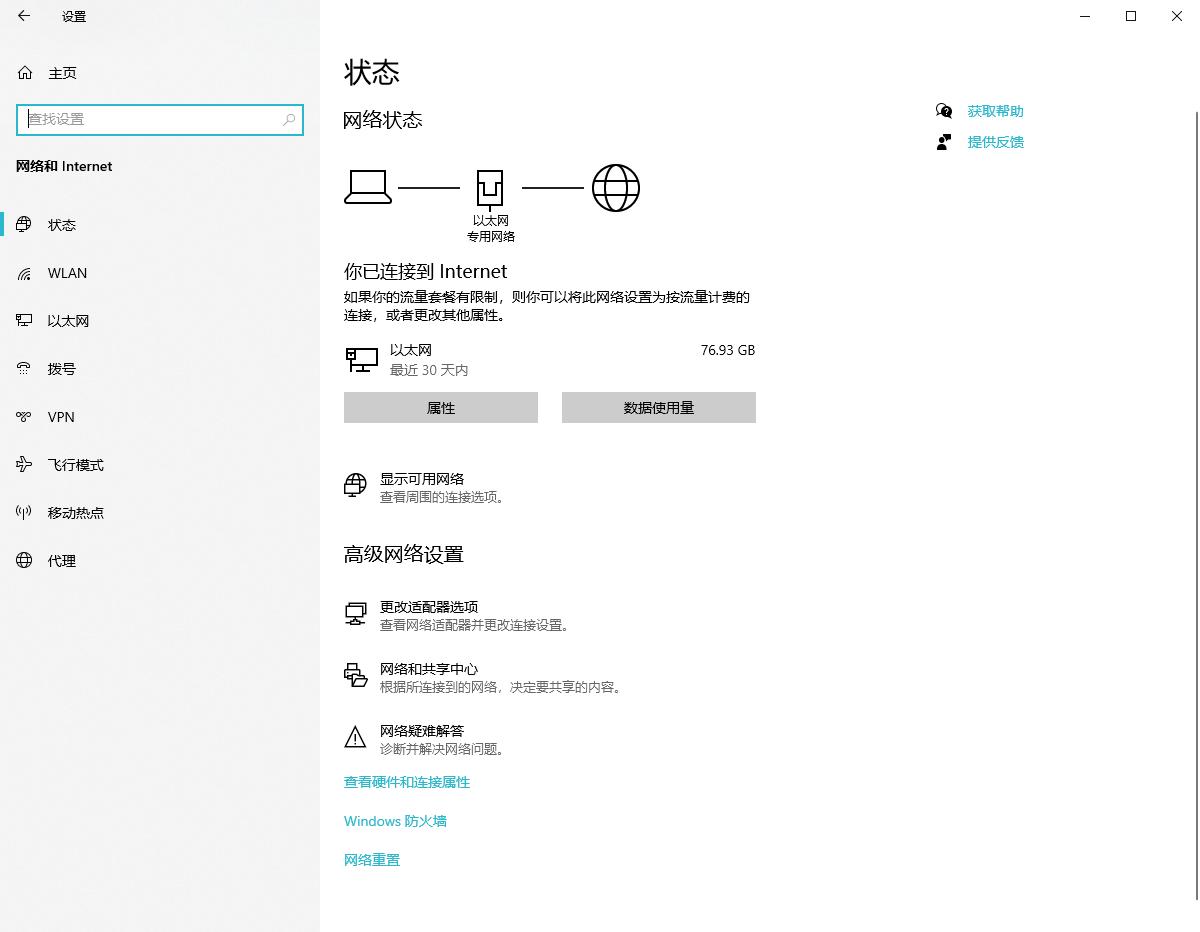Open 数据使用量 details
The height and width of the screenshot is (932, 1200).
[658, 407]
